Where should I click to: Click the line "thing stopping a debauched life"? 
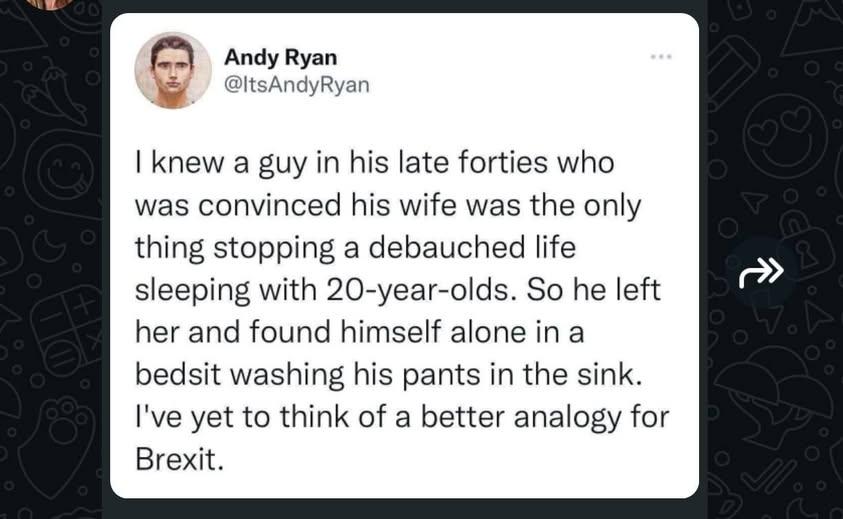click(x=355, y=246)
